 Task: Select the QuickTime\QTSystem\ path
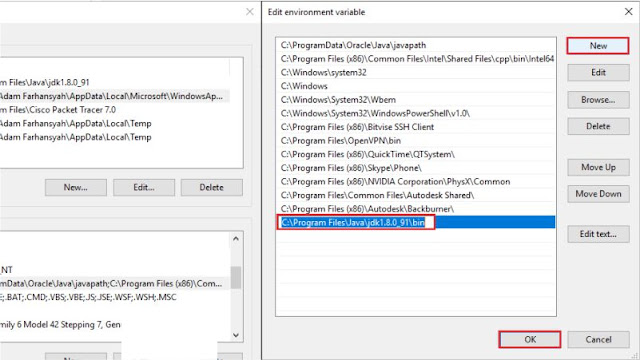(x=416, y=154)
